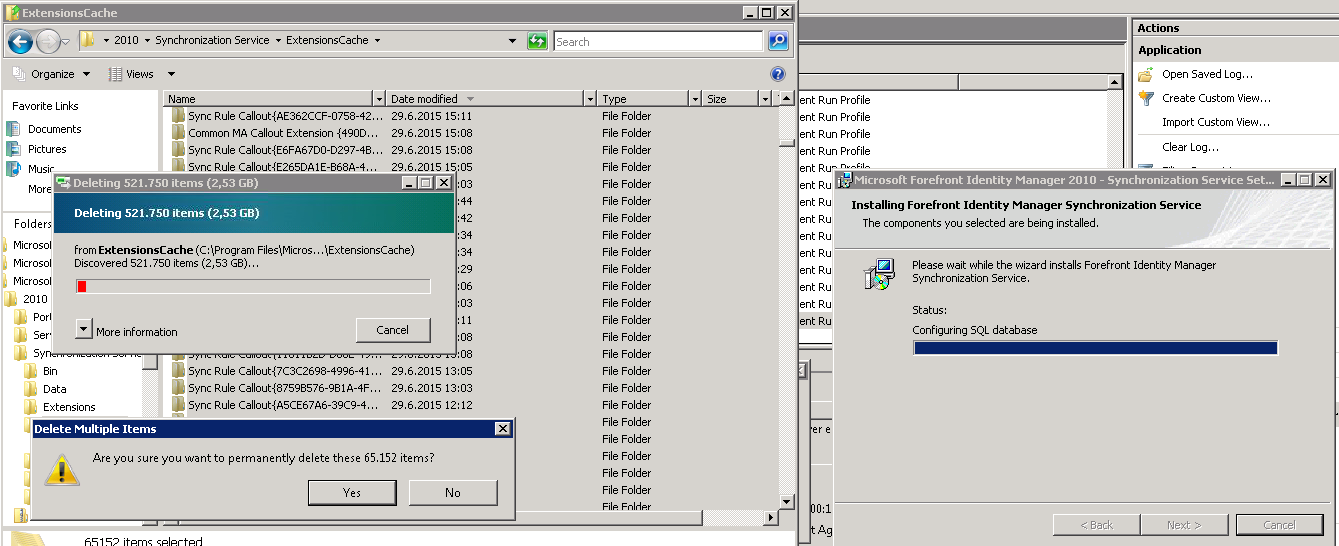1339x546 pixels.
Task: Sort by the Type column header
Action: click(x=643, y=99)
